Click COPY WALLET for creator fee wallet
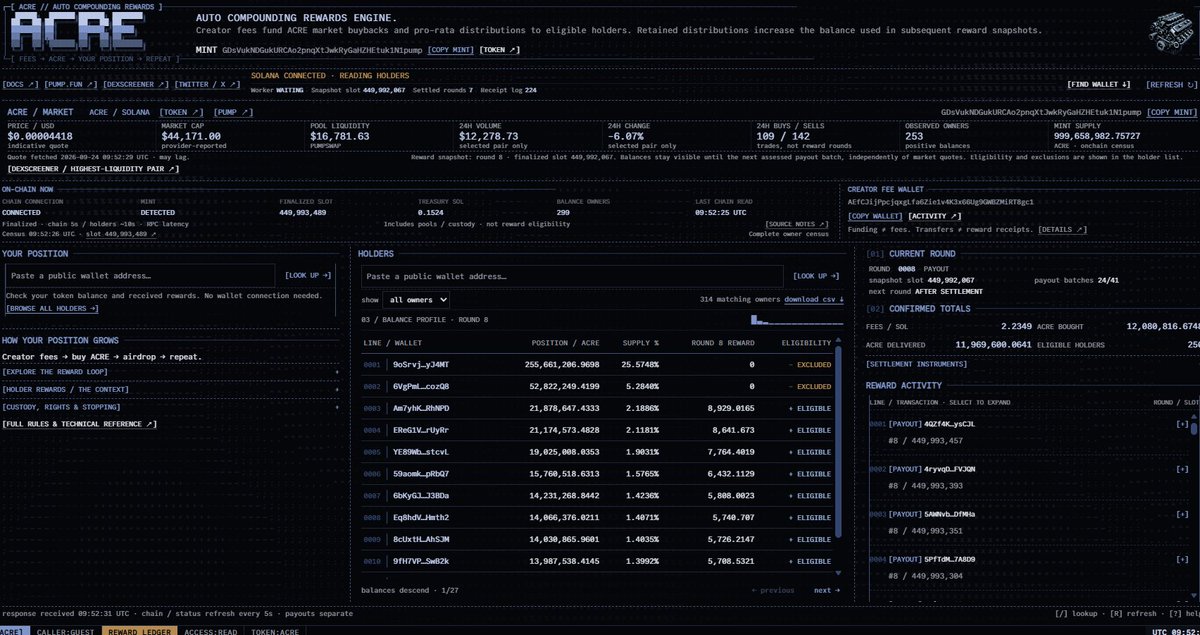 tap(876, 216)
